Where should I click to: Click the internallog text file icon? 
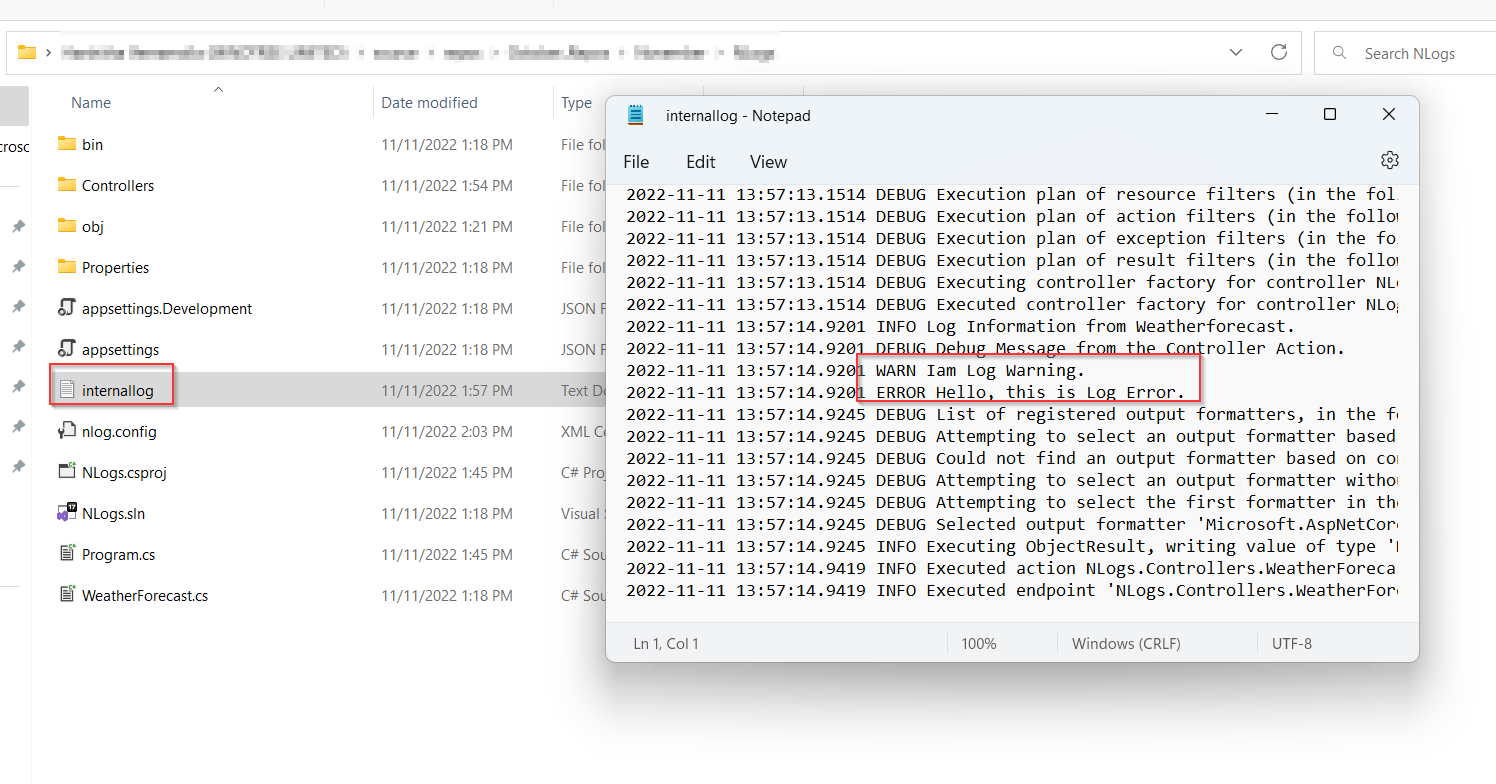67,390
